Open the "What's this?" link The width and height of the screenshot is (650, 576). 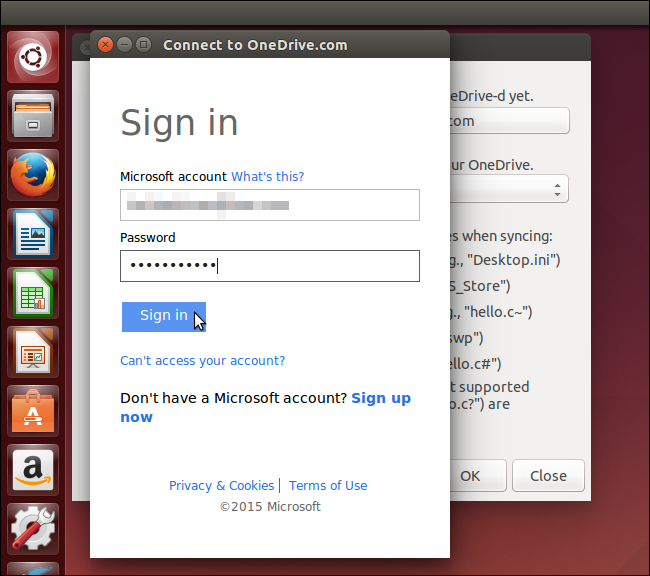[267, 177]
